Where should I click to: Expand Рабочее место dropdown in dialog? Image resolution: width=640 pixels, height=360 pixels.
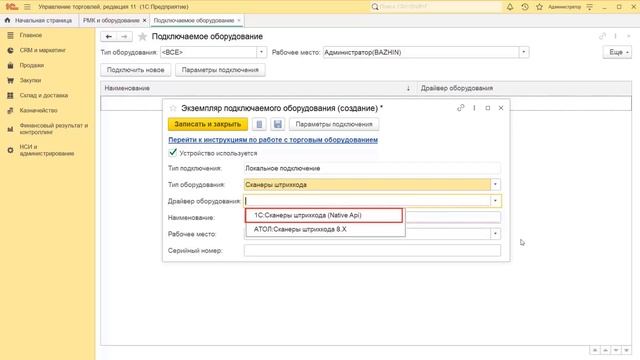click(x=495, y=234)
